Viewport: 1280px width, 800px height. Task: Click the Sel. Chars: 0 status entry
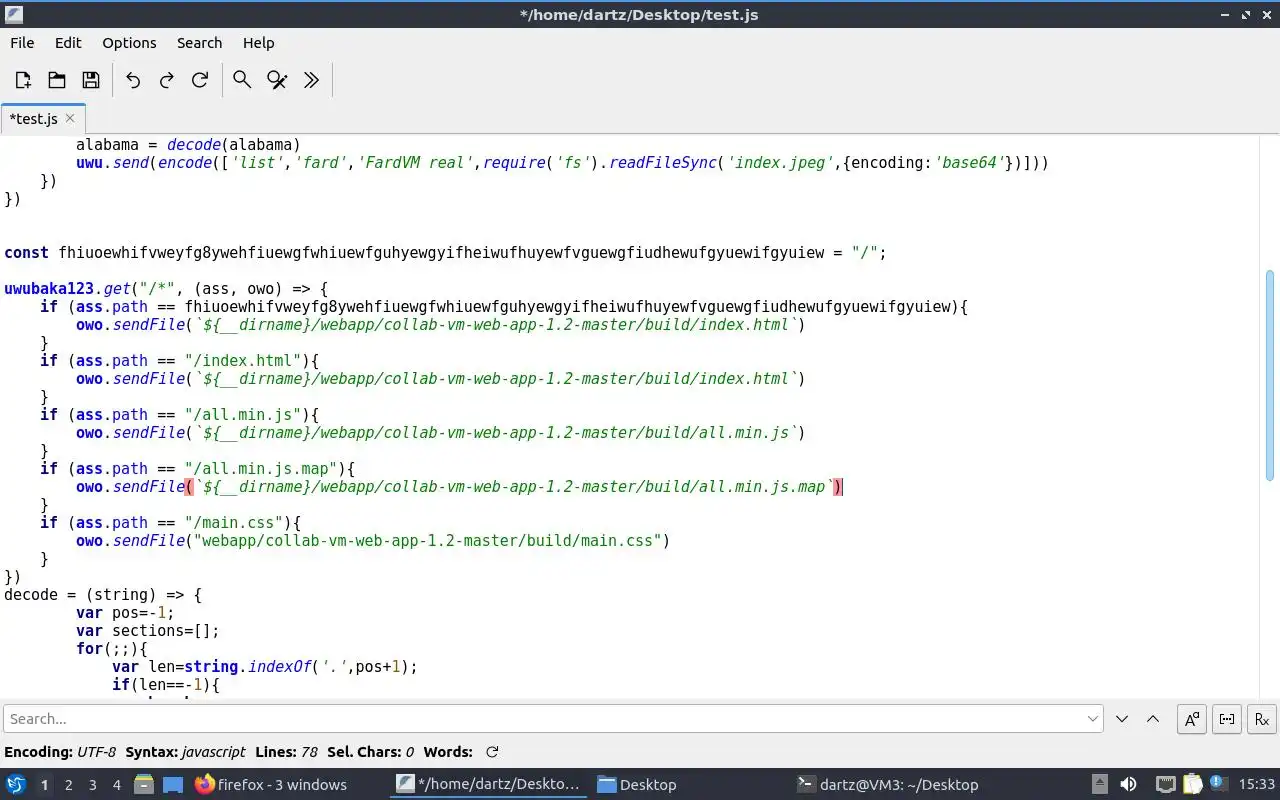tap(370, 752)
